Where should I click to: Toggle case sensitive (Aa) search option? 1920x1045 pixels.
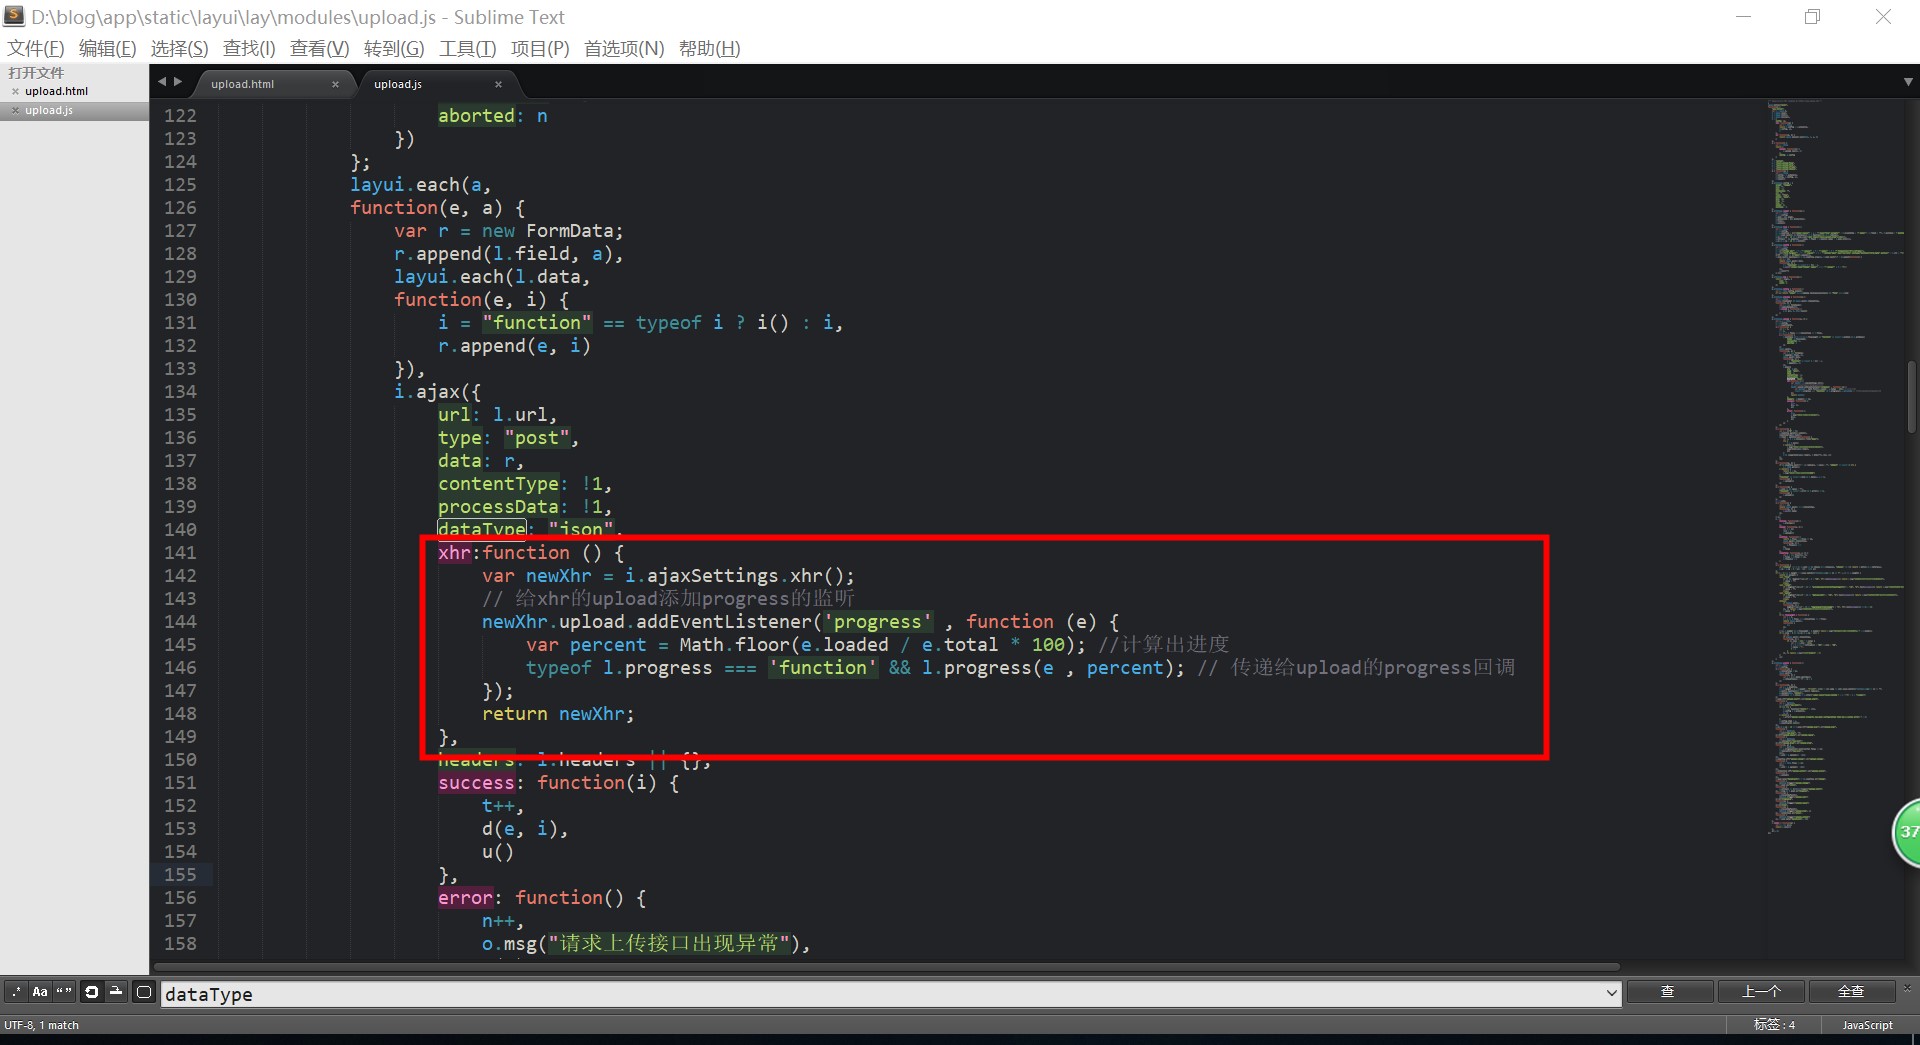[x=40, y=992]
